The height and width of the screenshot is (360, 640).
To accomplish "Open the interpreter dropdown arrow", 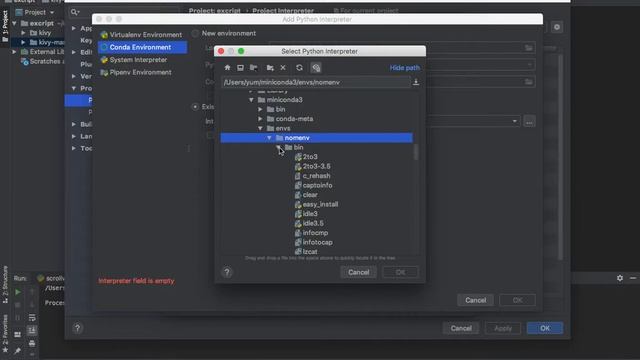I will click(514, 121).
